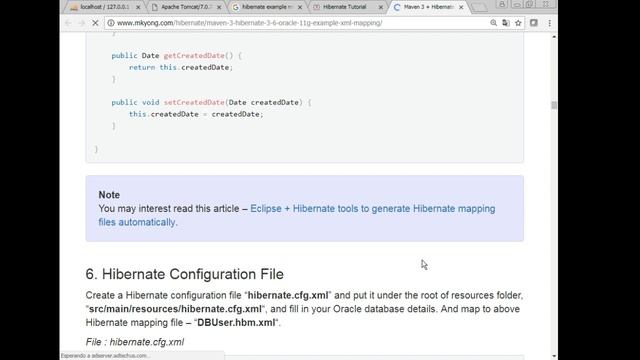The width and height of the screenshot is (640, 360).
Task: Click the 'Esperando a adserver' status bar text
Action: pyautogui.click(x=105, y=356)
